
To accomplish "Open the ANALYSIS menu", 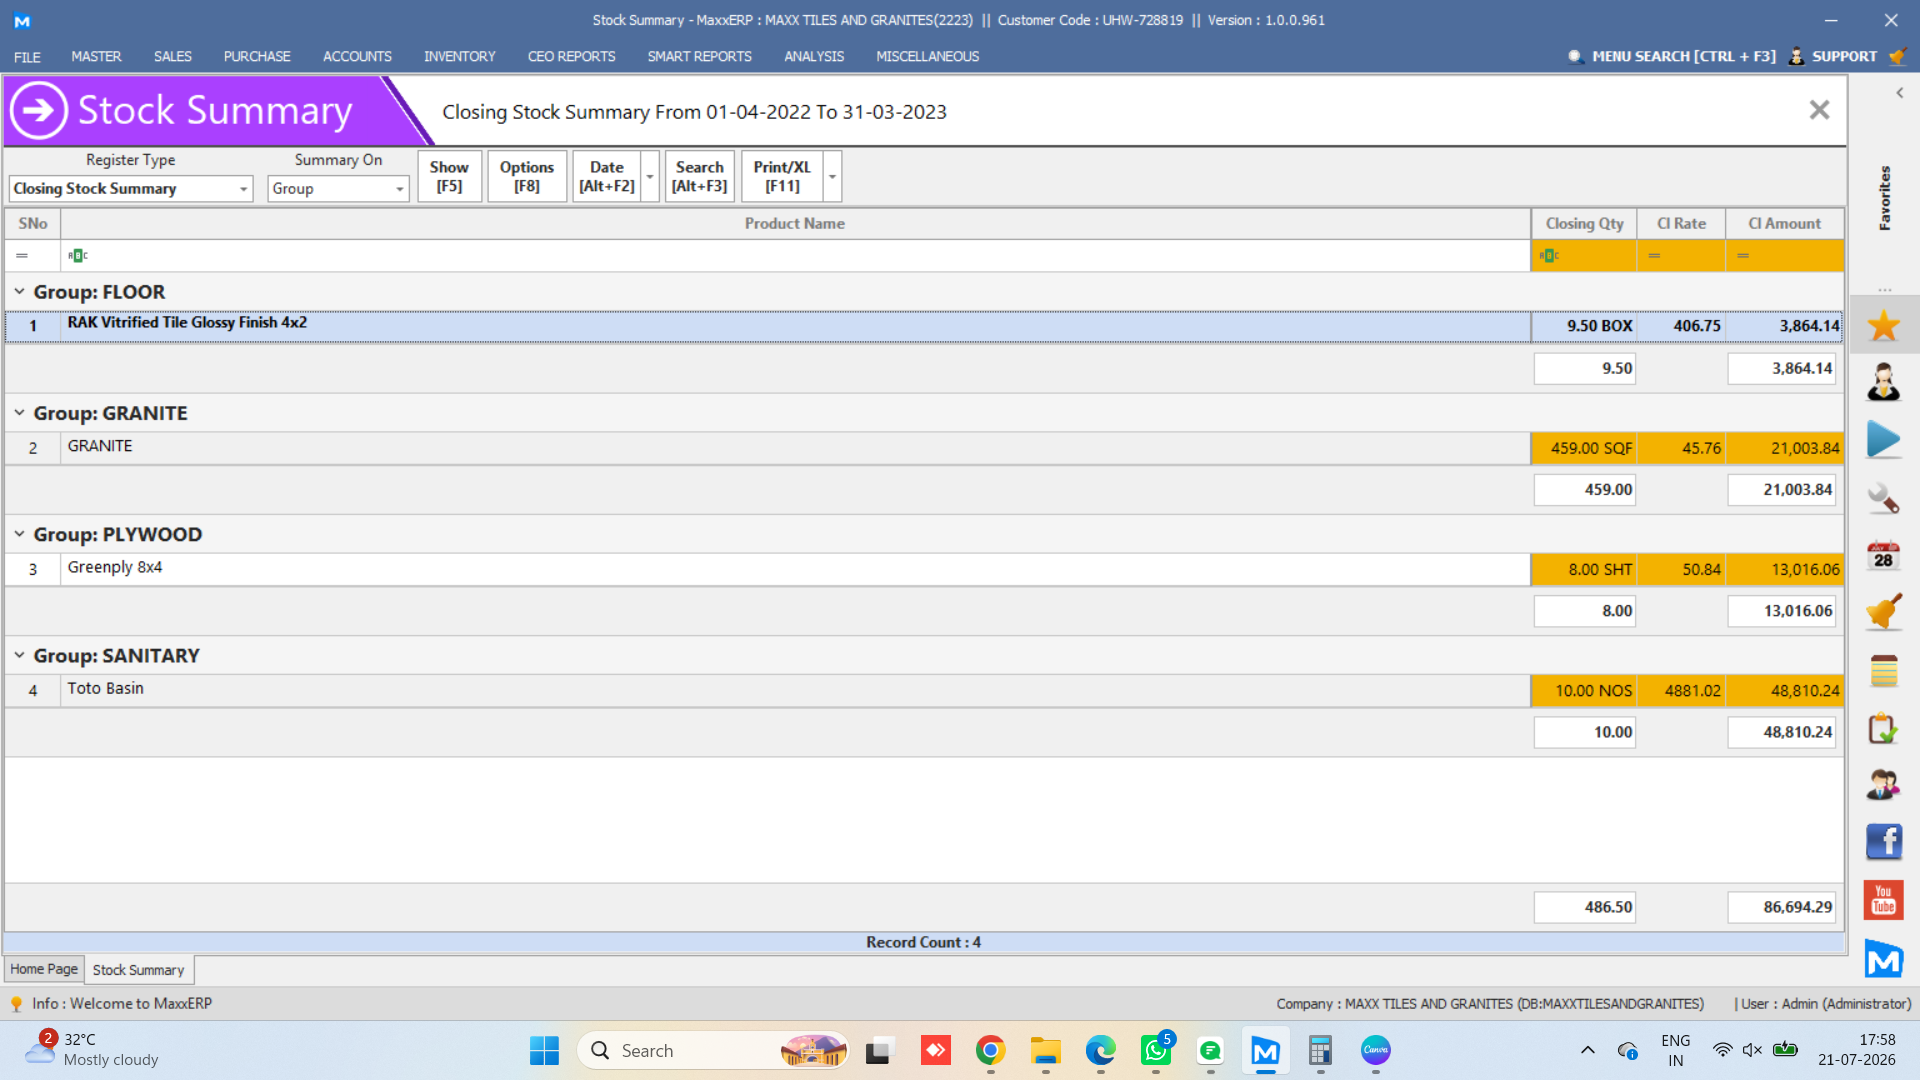I will [814, 57].
